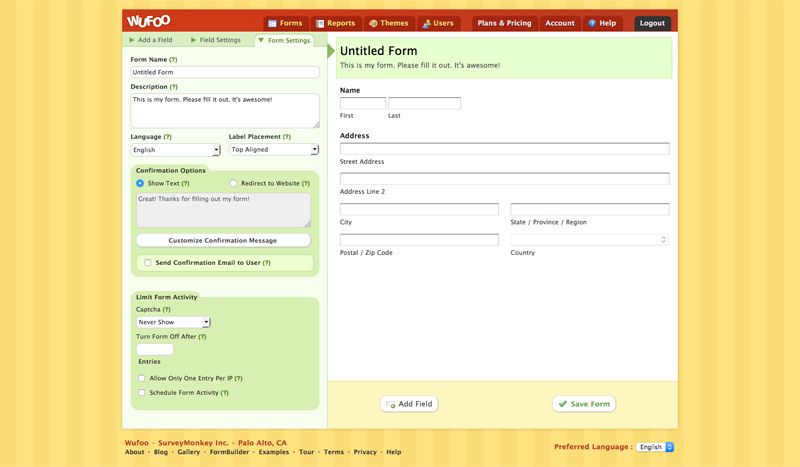800x467 pixels.
Task: Open the Account page
Action: pyautogui.click(x=560, y=23)
